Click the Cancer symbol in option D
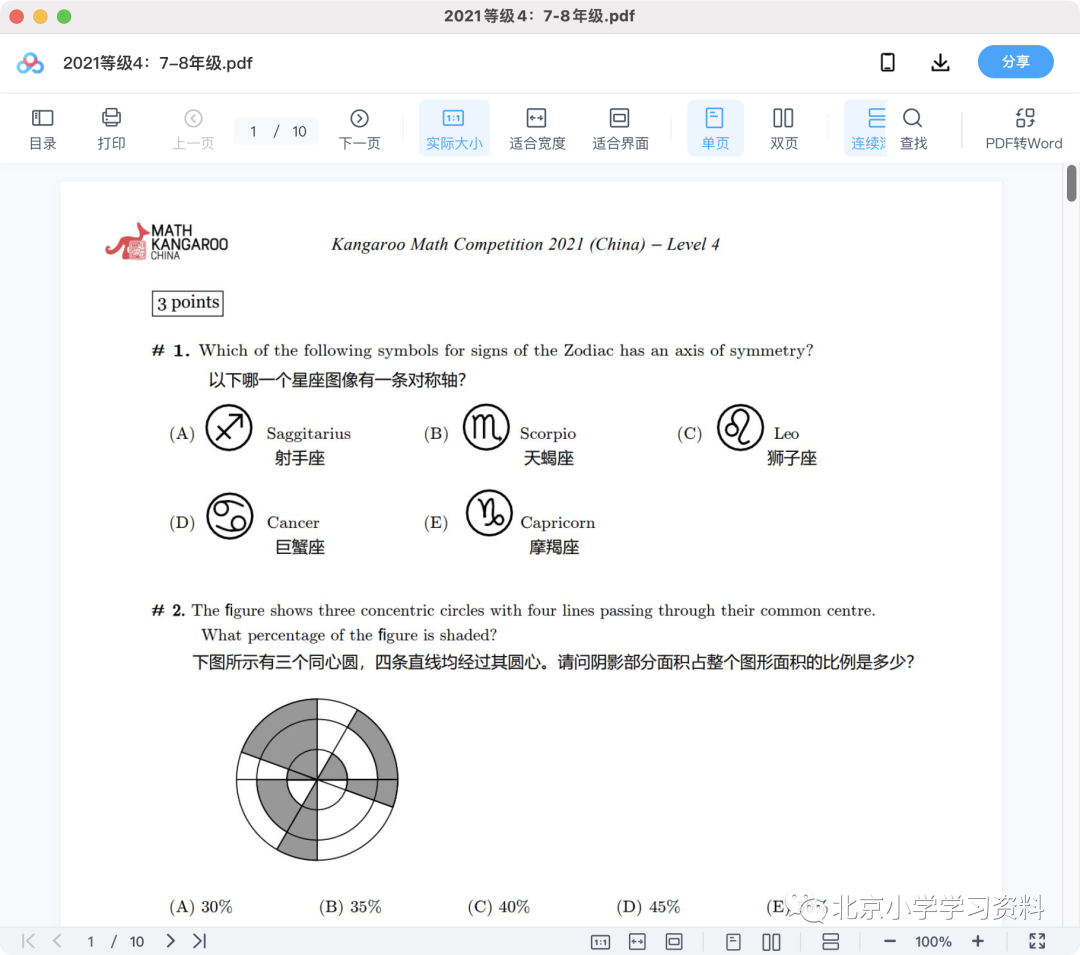Viewport: 1080px width, 955px height. [230, 516]
